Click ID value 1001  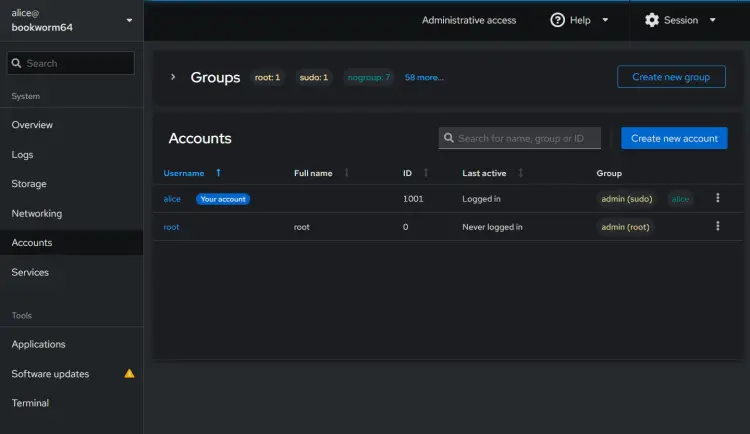413,199
